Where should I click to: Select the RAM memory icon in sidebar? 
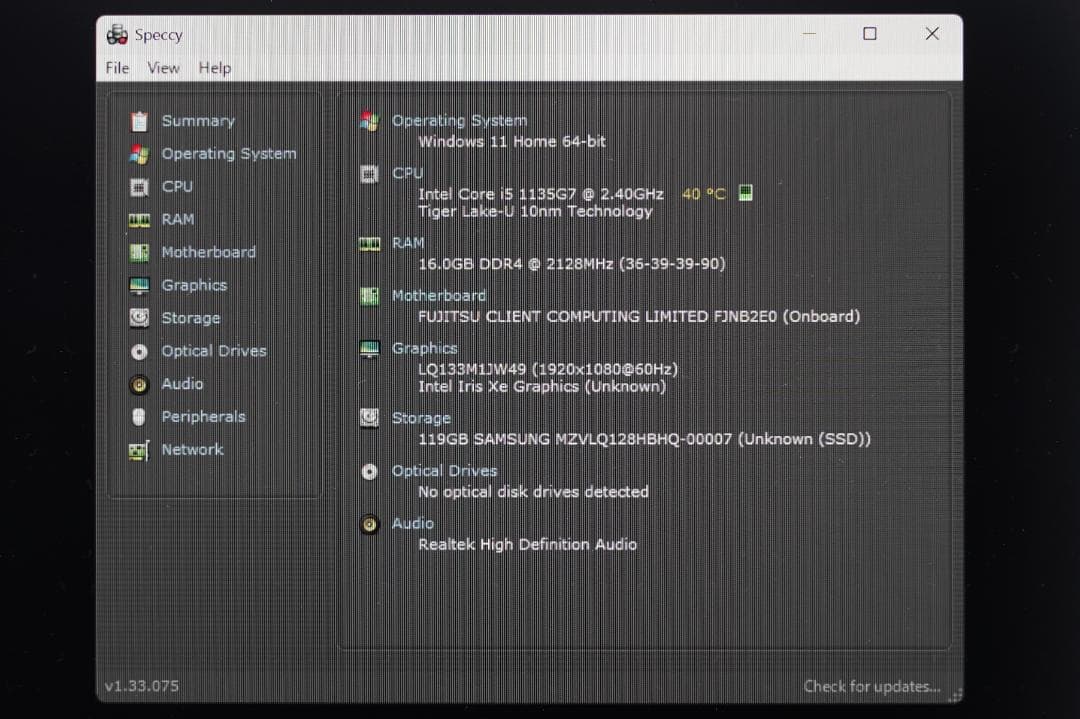[x=139, y=219]
